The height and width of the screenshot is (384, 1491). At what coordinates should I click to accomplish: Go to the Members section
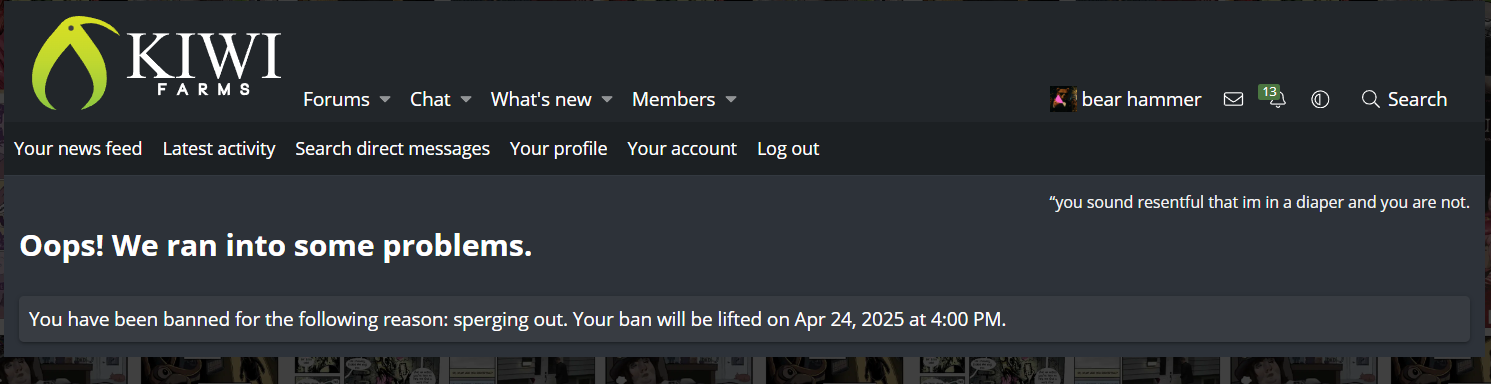coord(673,99)
